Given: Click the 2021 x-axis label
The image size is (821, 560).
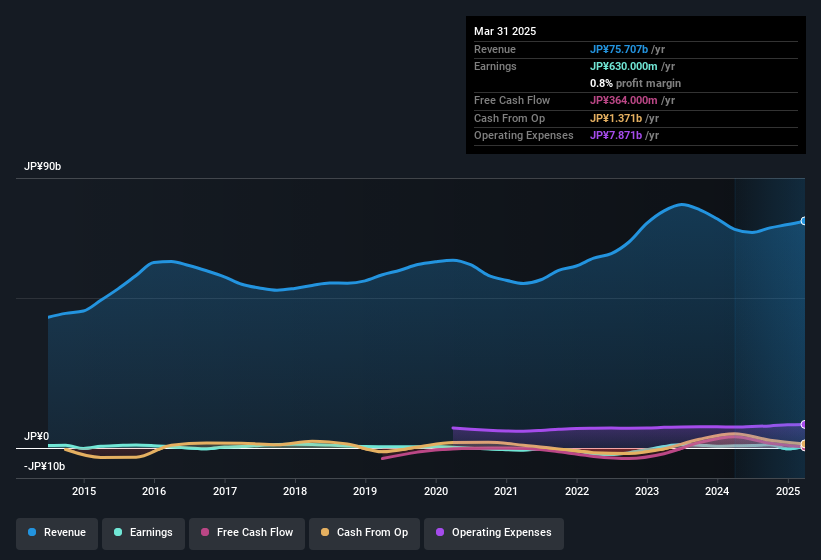Looking at the screenshot, I should (506, 491).
